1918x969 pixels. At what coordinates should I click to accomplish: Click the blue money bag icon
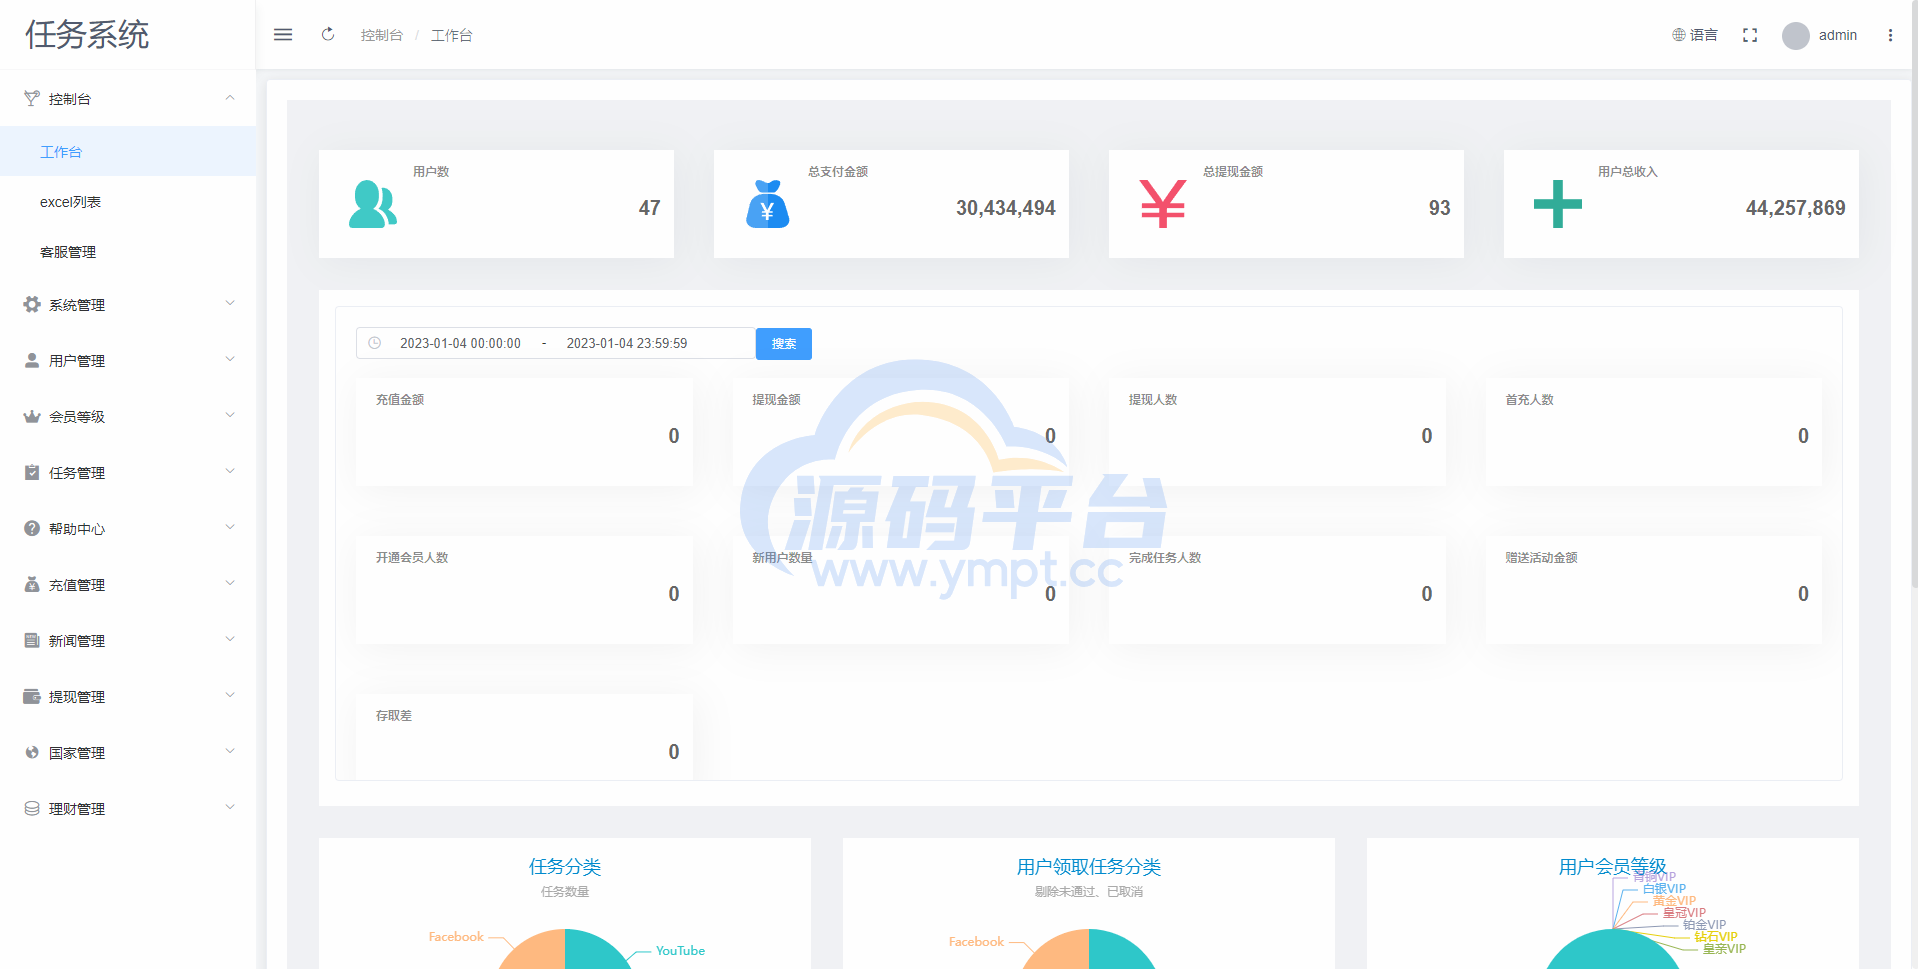(768, 204)
